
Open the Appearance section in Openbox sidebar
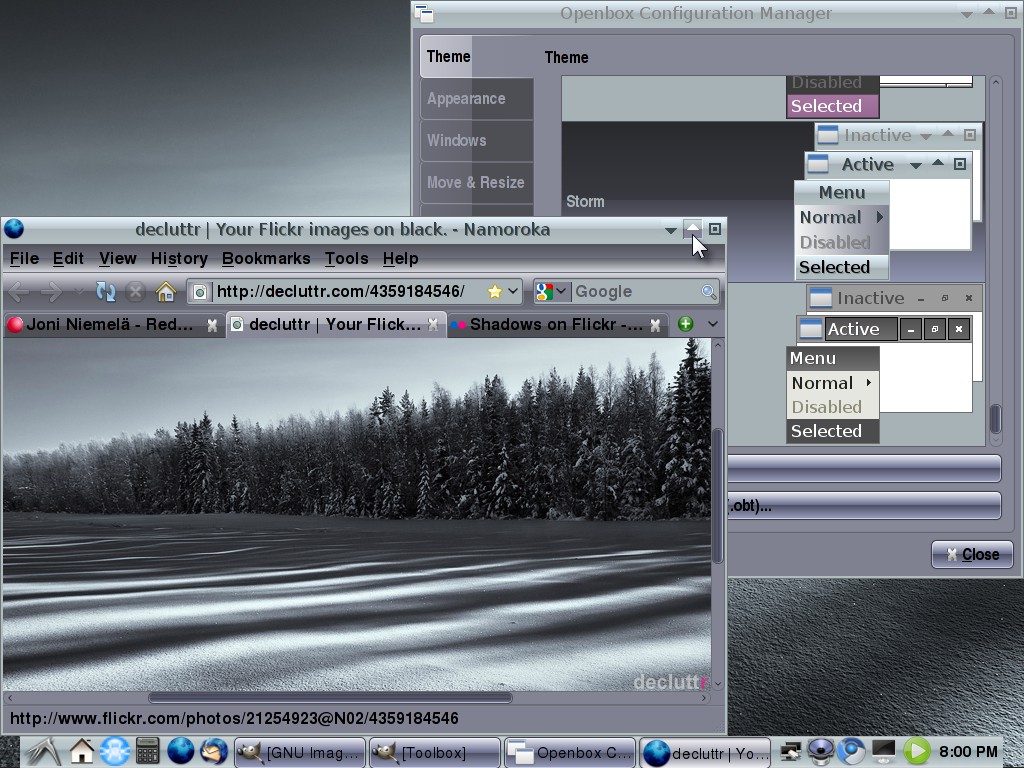click(x=476, y=99)
